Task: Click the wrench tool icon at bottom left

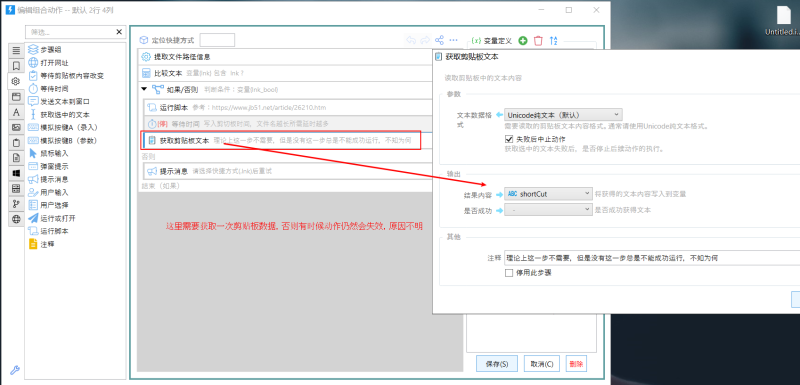Action: coord(15,370)
